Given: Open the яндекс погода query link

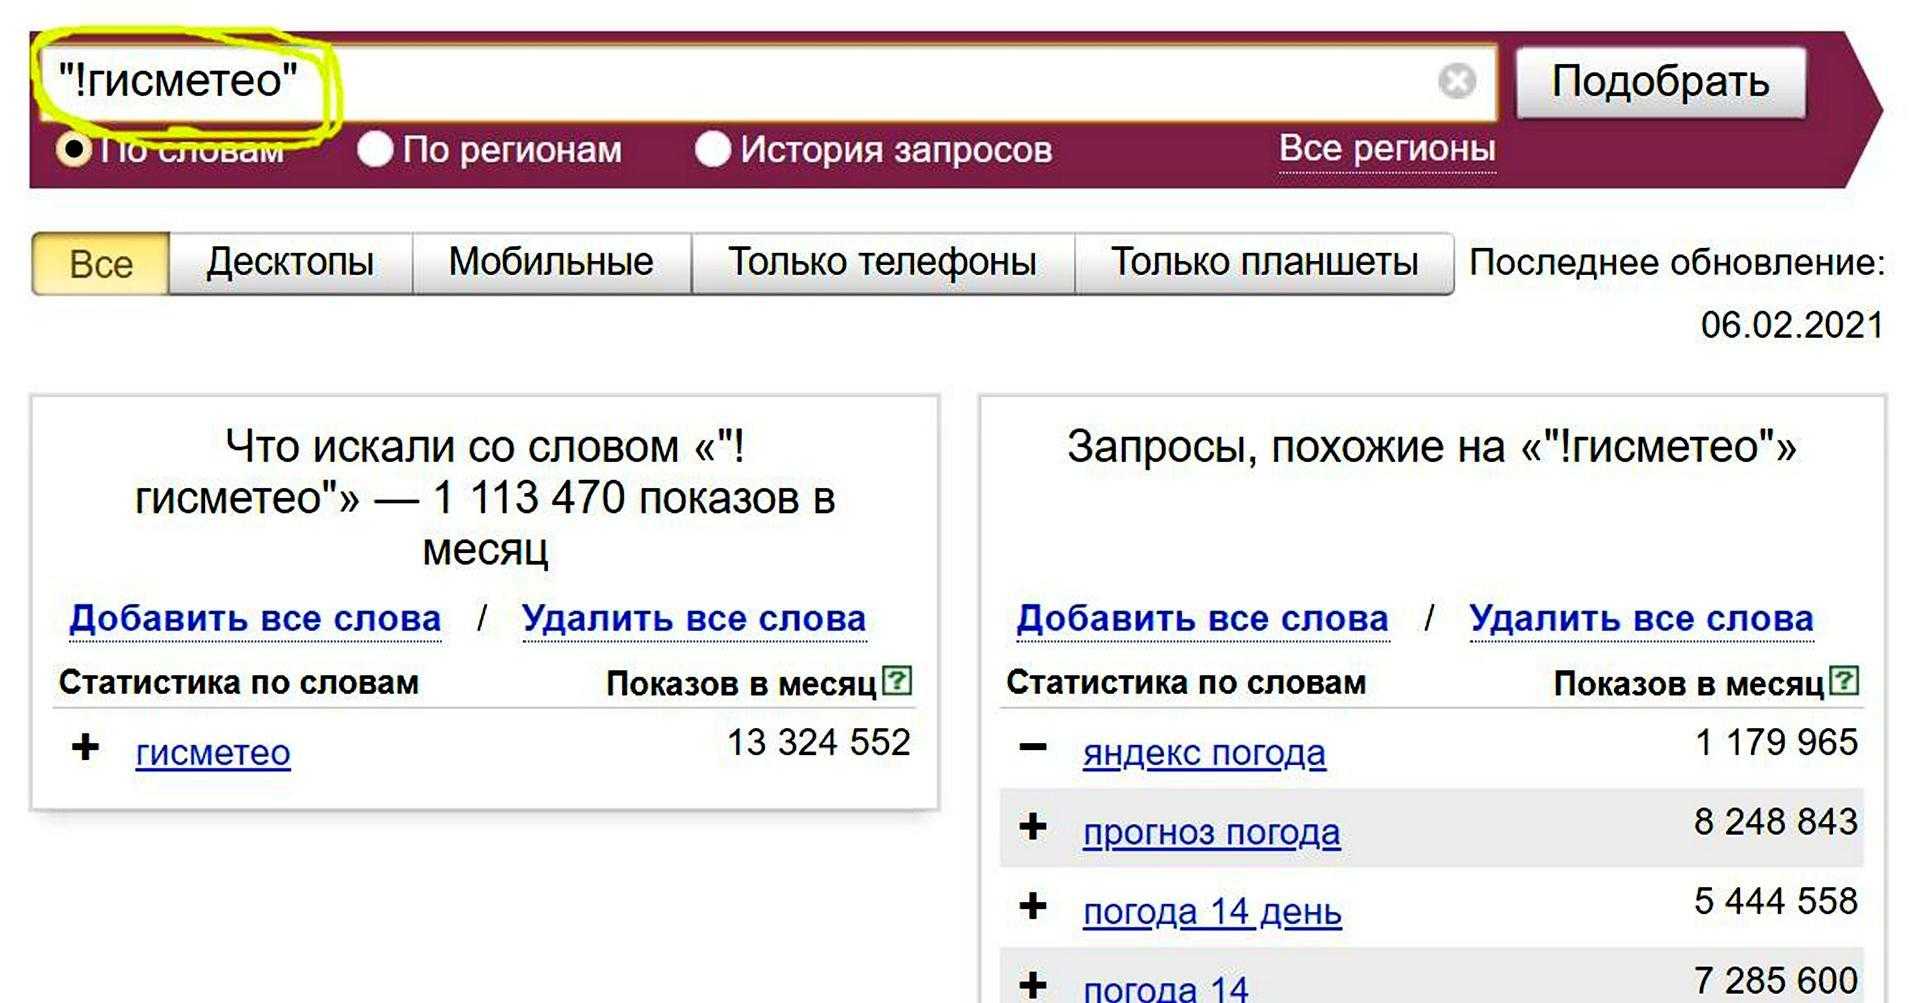Looking at the screenshot, I should tap(1204, 753).
